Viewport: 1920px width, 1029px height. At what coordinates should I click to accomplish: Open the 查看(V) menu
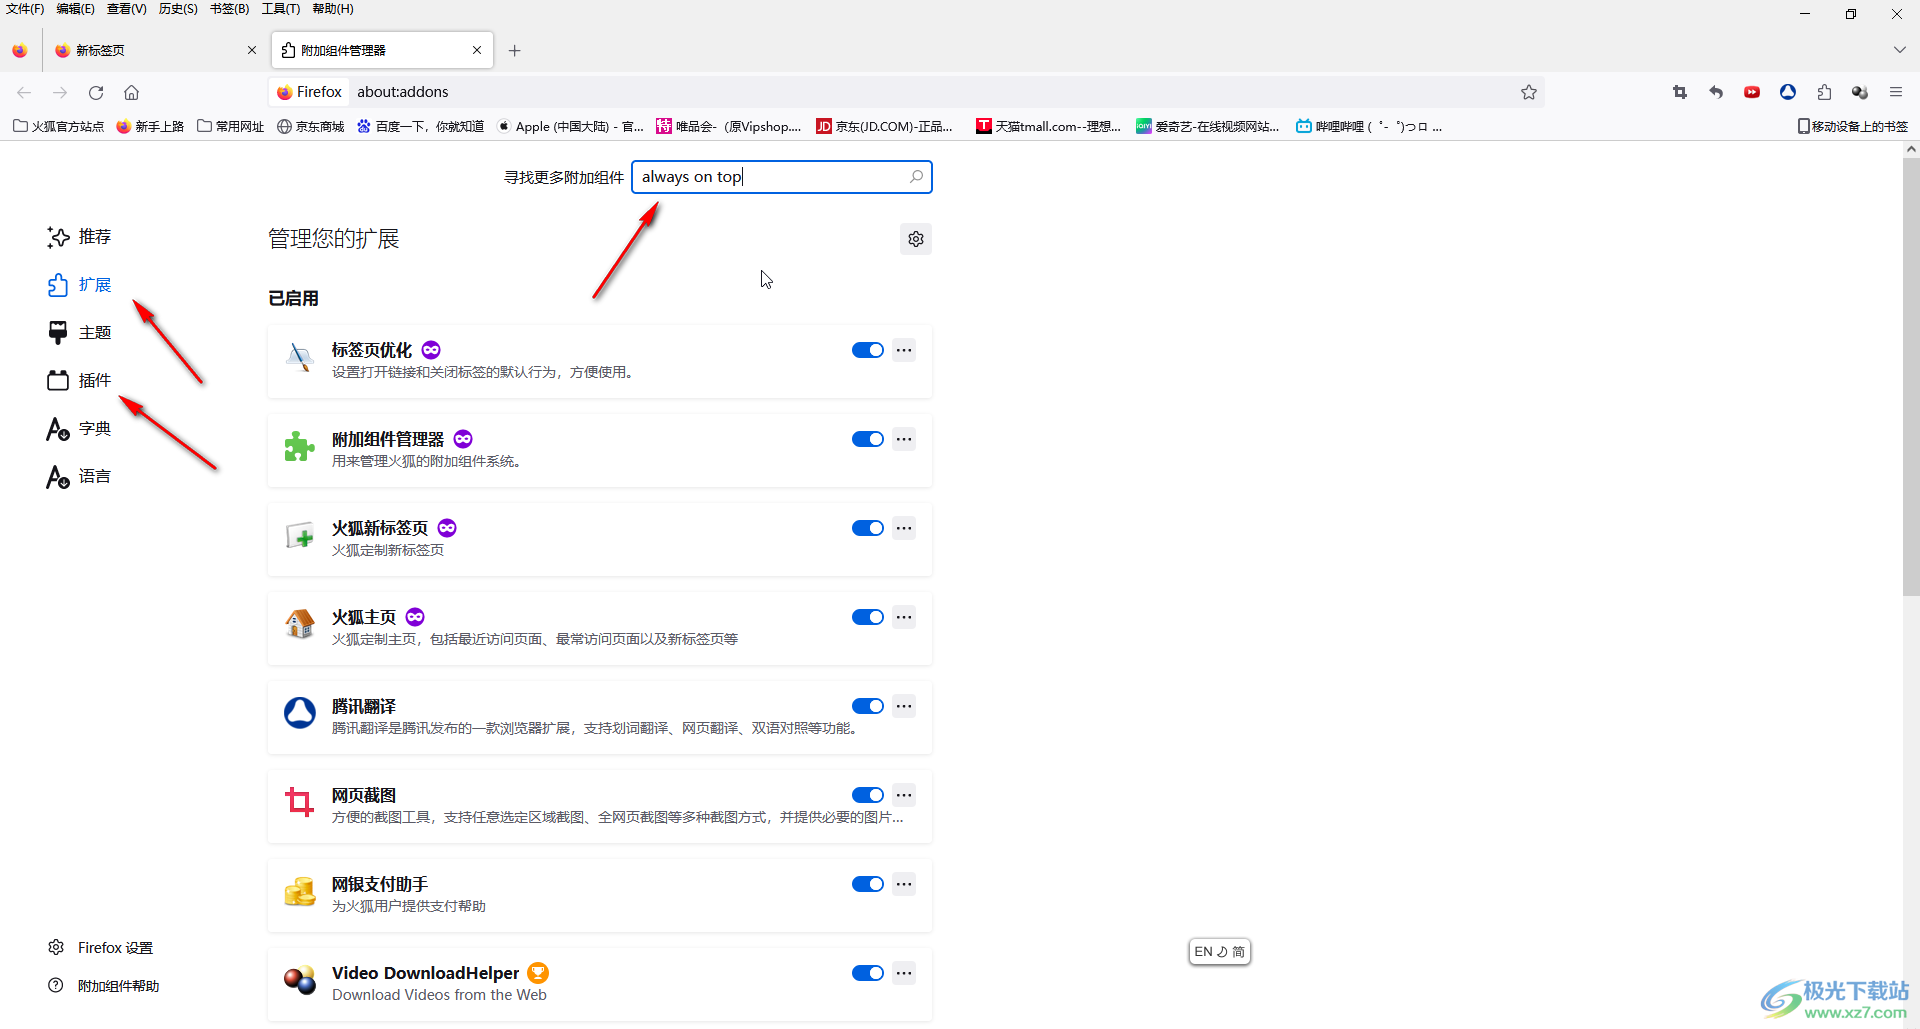click(x=127, y=9)
